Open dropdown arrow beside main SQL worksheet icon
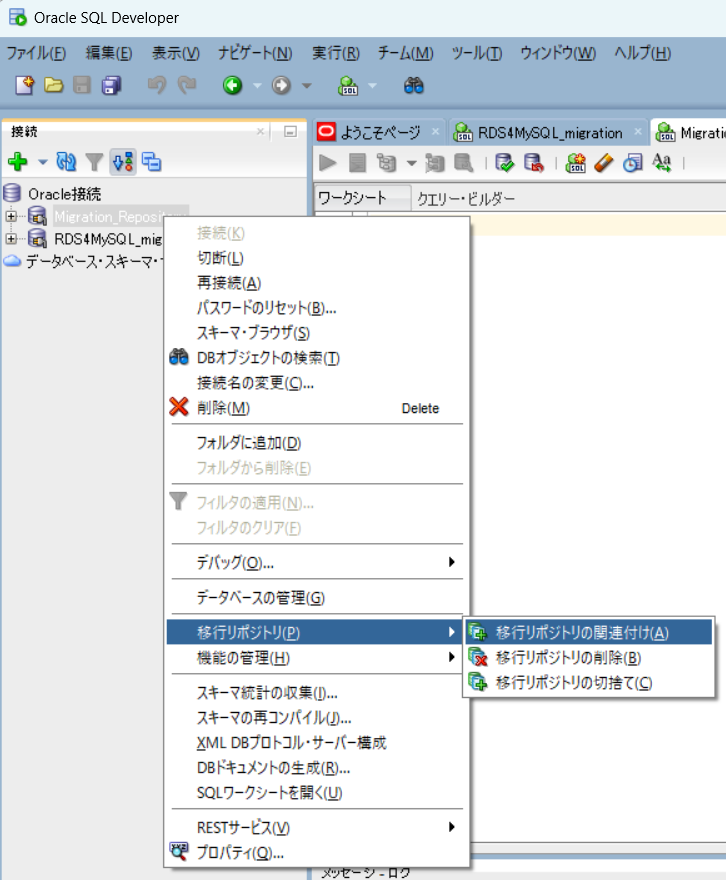Screen dimensions: 726x880 (373, 86)
